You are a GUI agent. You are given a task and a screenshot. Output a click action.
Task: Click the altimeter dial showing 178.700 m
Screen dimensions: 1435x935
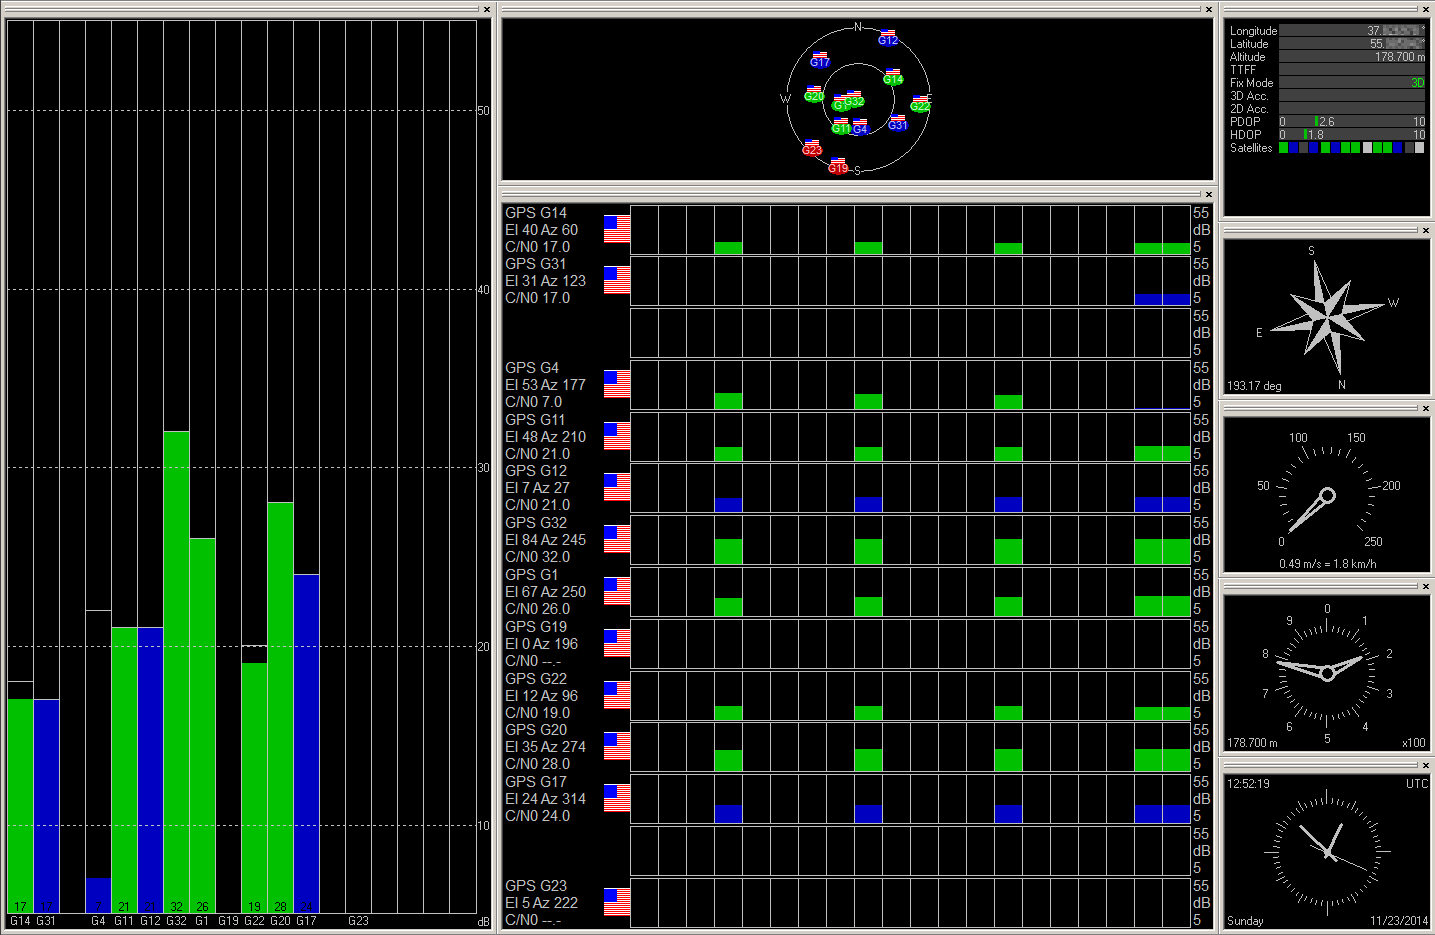coord(1326,672)
